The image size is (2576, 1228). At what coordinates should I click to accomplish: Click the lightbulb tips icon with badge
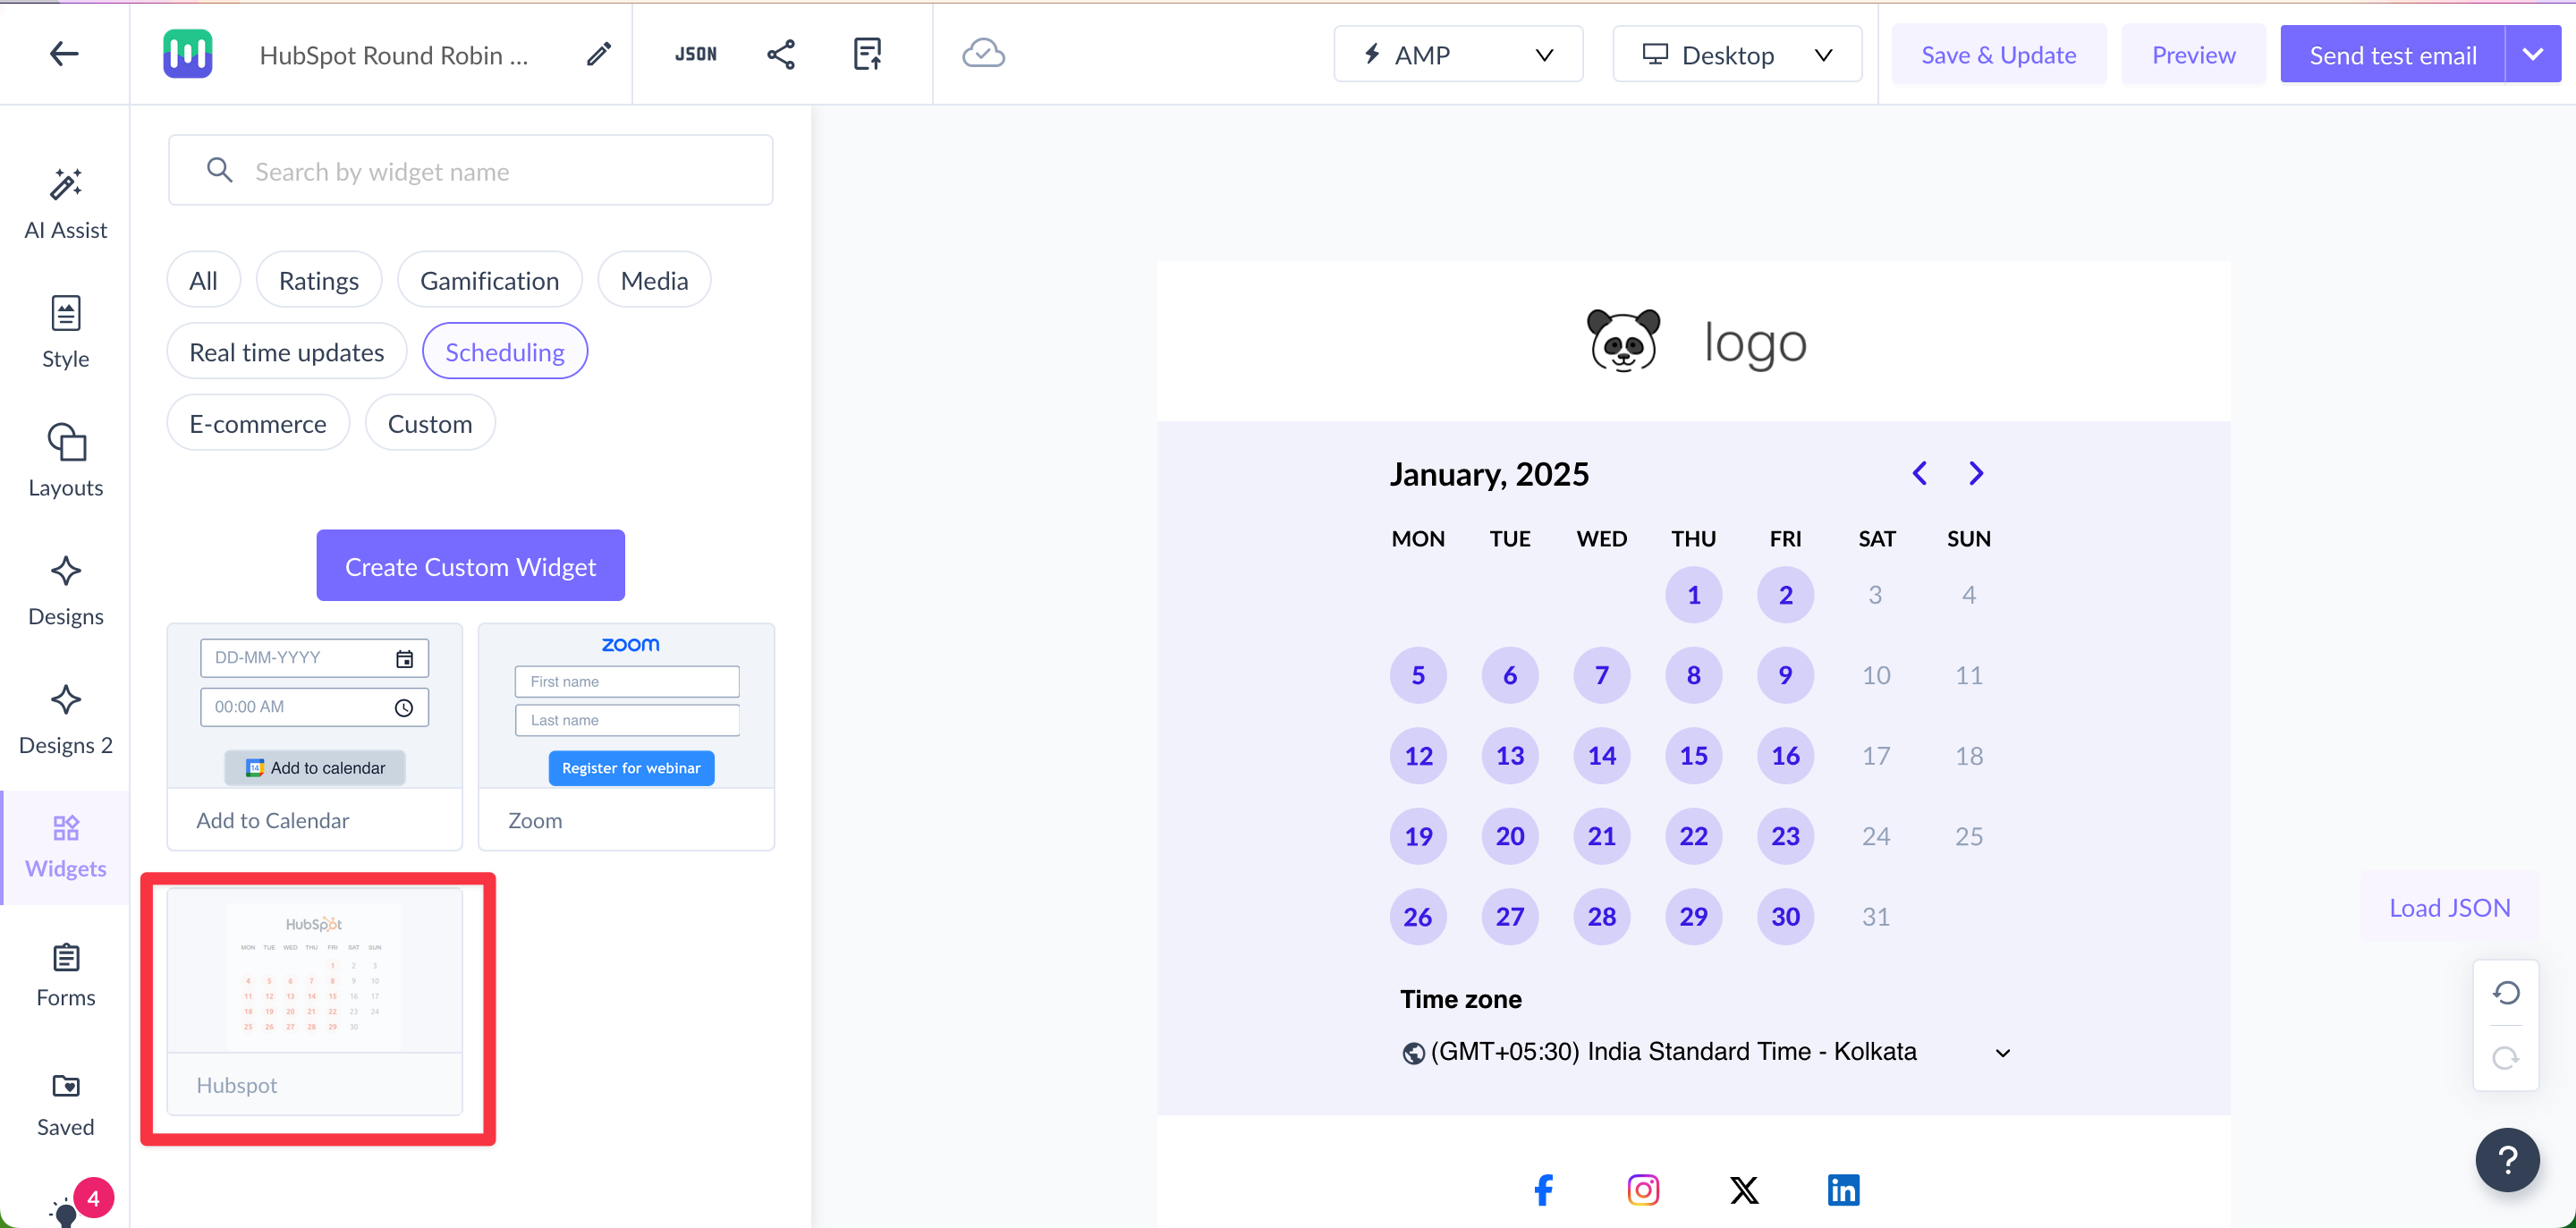click(x=66, y=1212)
